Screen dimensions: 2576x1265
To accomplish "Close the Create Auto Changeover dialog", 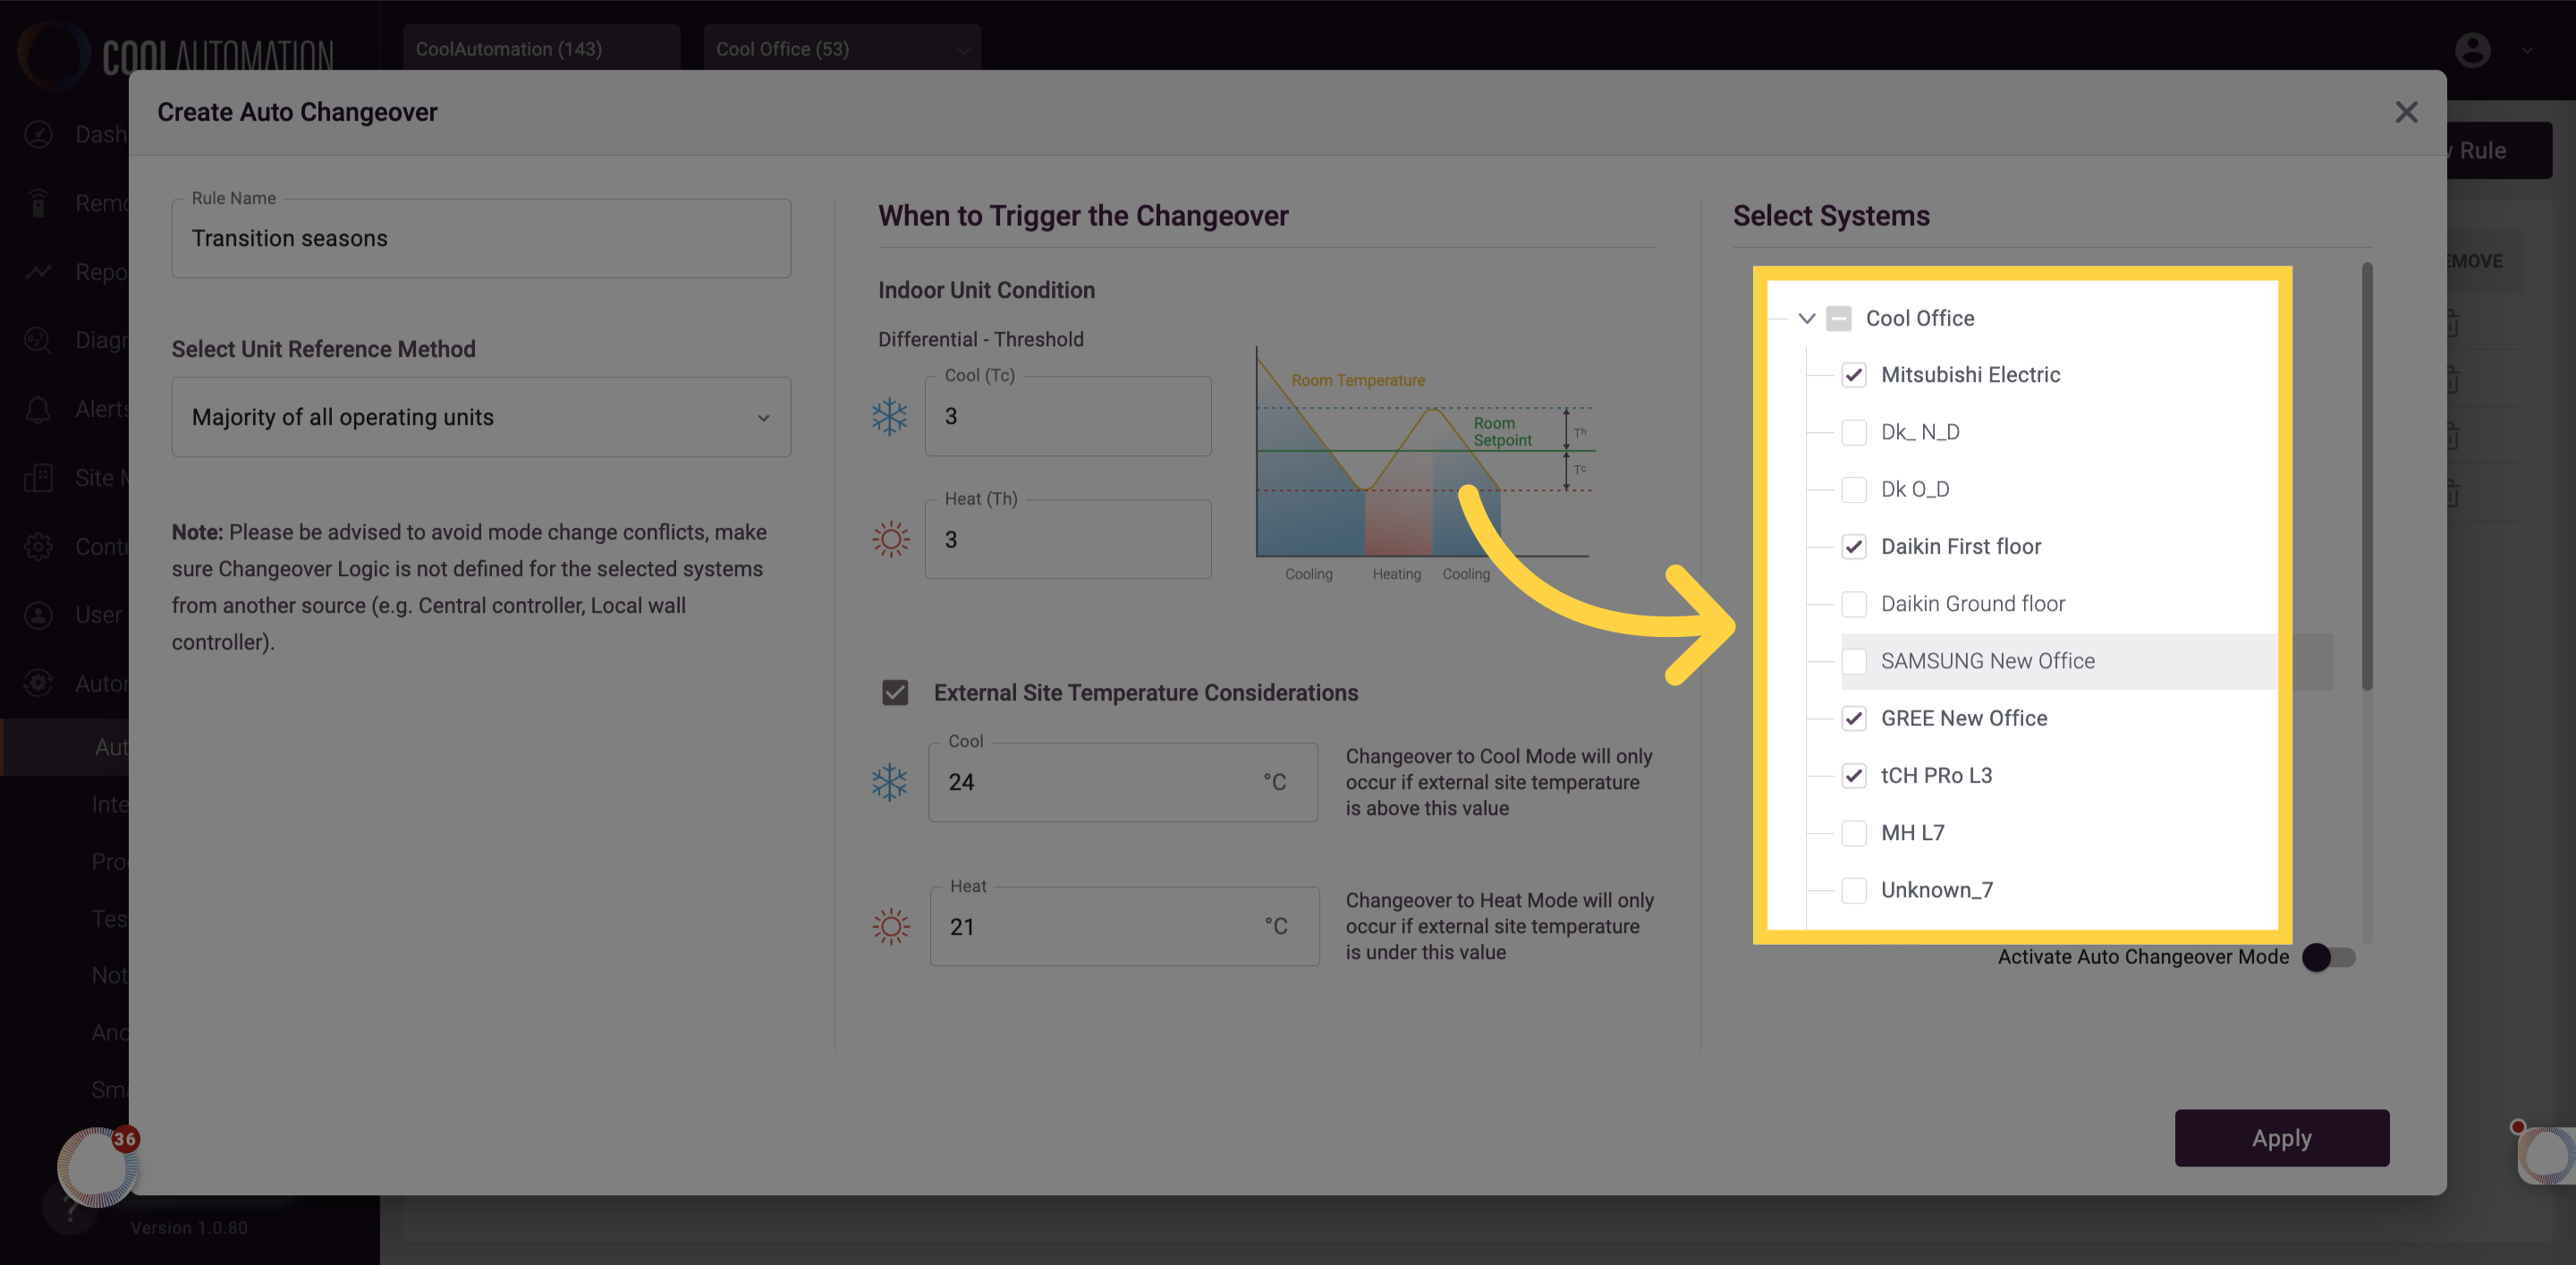I will [x=2406, y=112].
